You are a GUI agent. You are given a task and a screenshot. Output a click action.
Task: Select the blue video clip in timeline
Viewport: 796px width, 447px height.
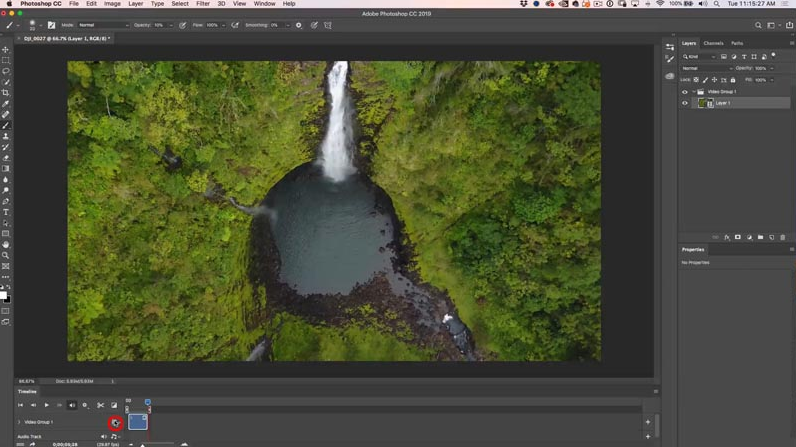pos(138,422)
